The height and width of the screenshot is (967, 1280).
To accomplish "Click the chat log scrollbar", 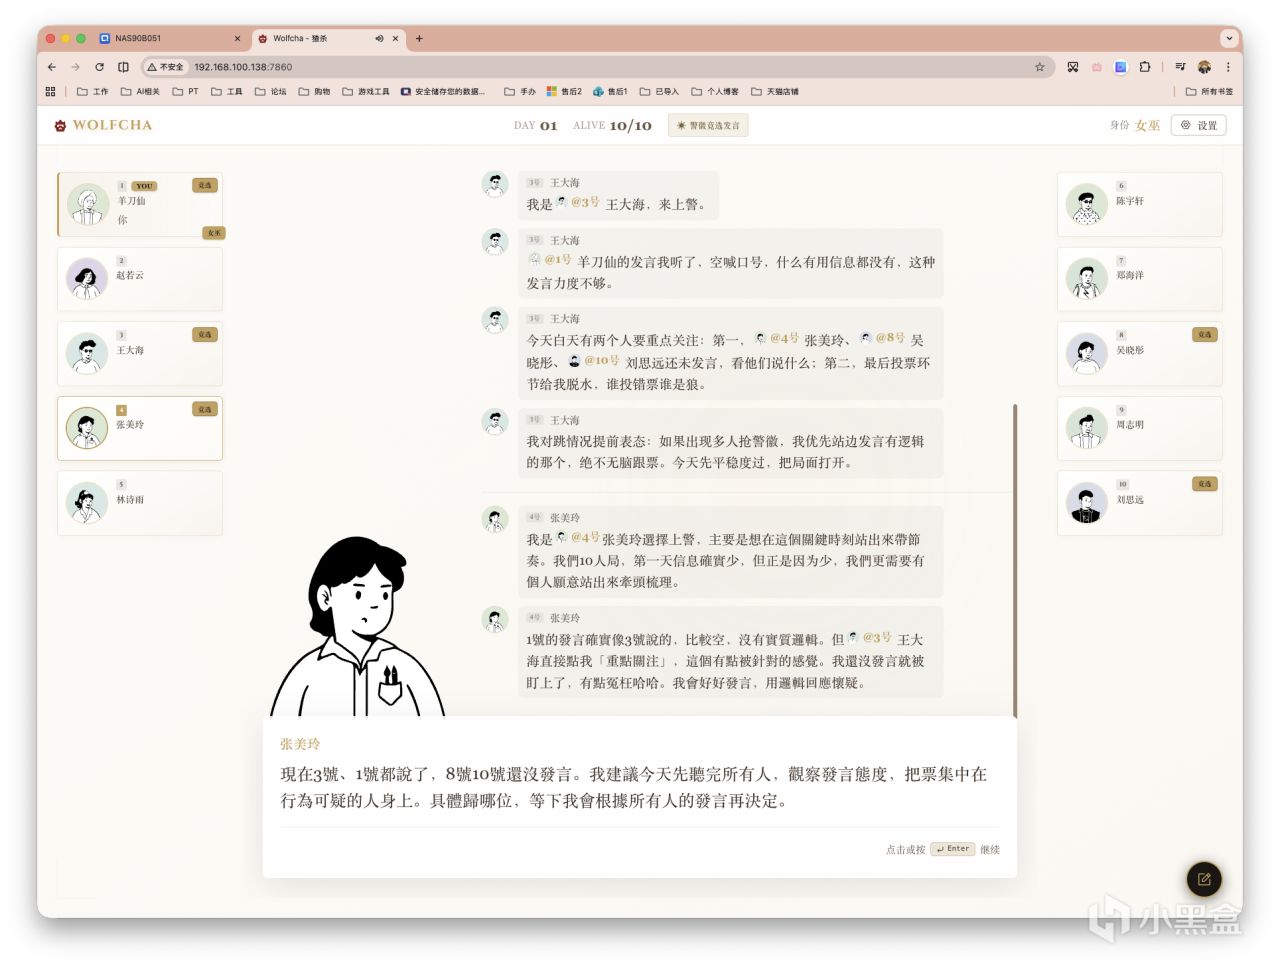I will 1015,560.
